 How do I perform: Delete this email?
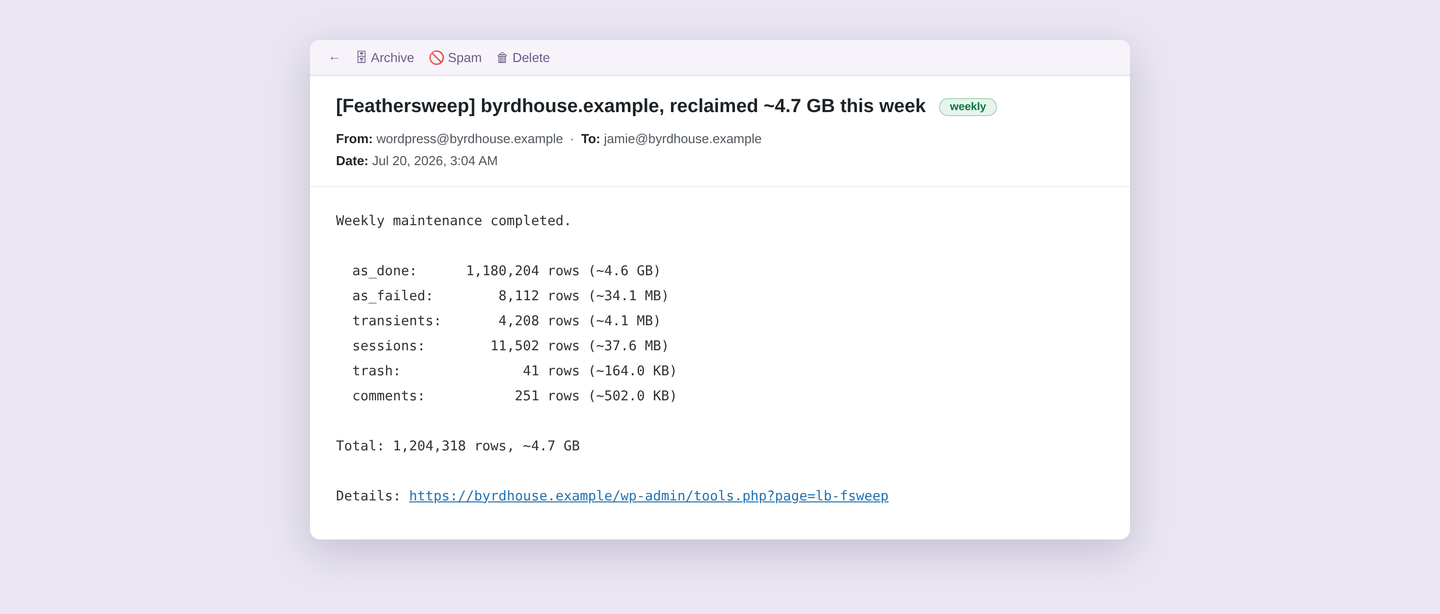[x=523, y=58]
